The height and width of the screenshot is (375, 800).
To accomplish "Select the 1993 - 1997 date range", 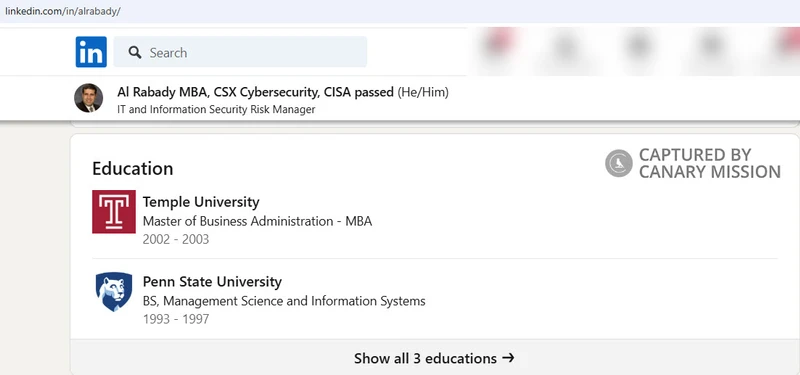I will (176, 319).
